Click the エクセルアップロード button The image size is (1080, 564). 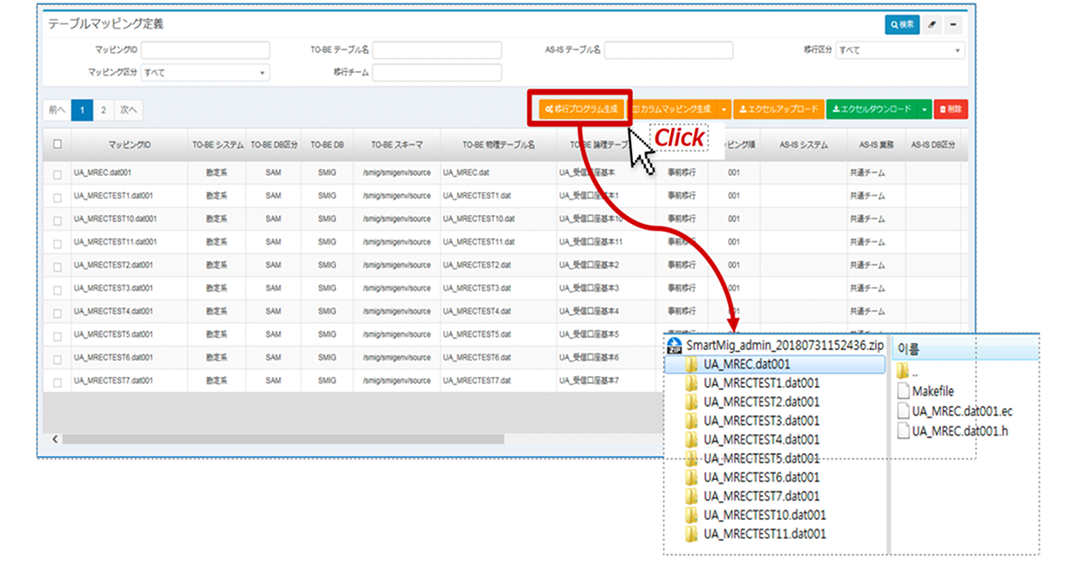click(778, 108)
